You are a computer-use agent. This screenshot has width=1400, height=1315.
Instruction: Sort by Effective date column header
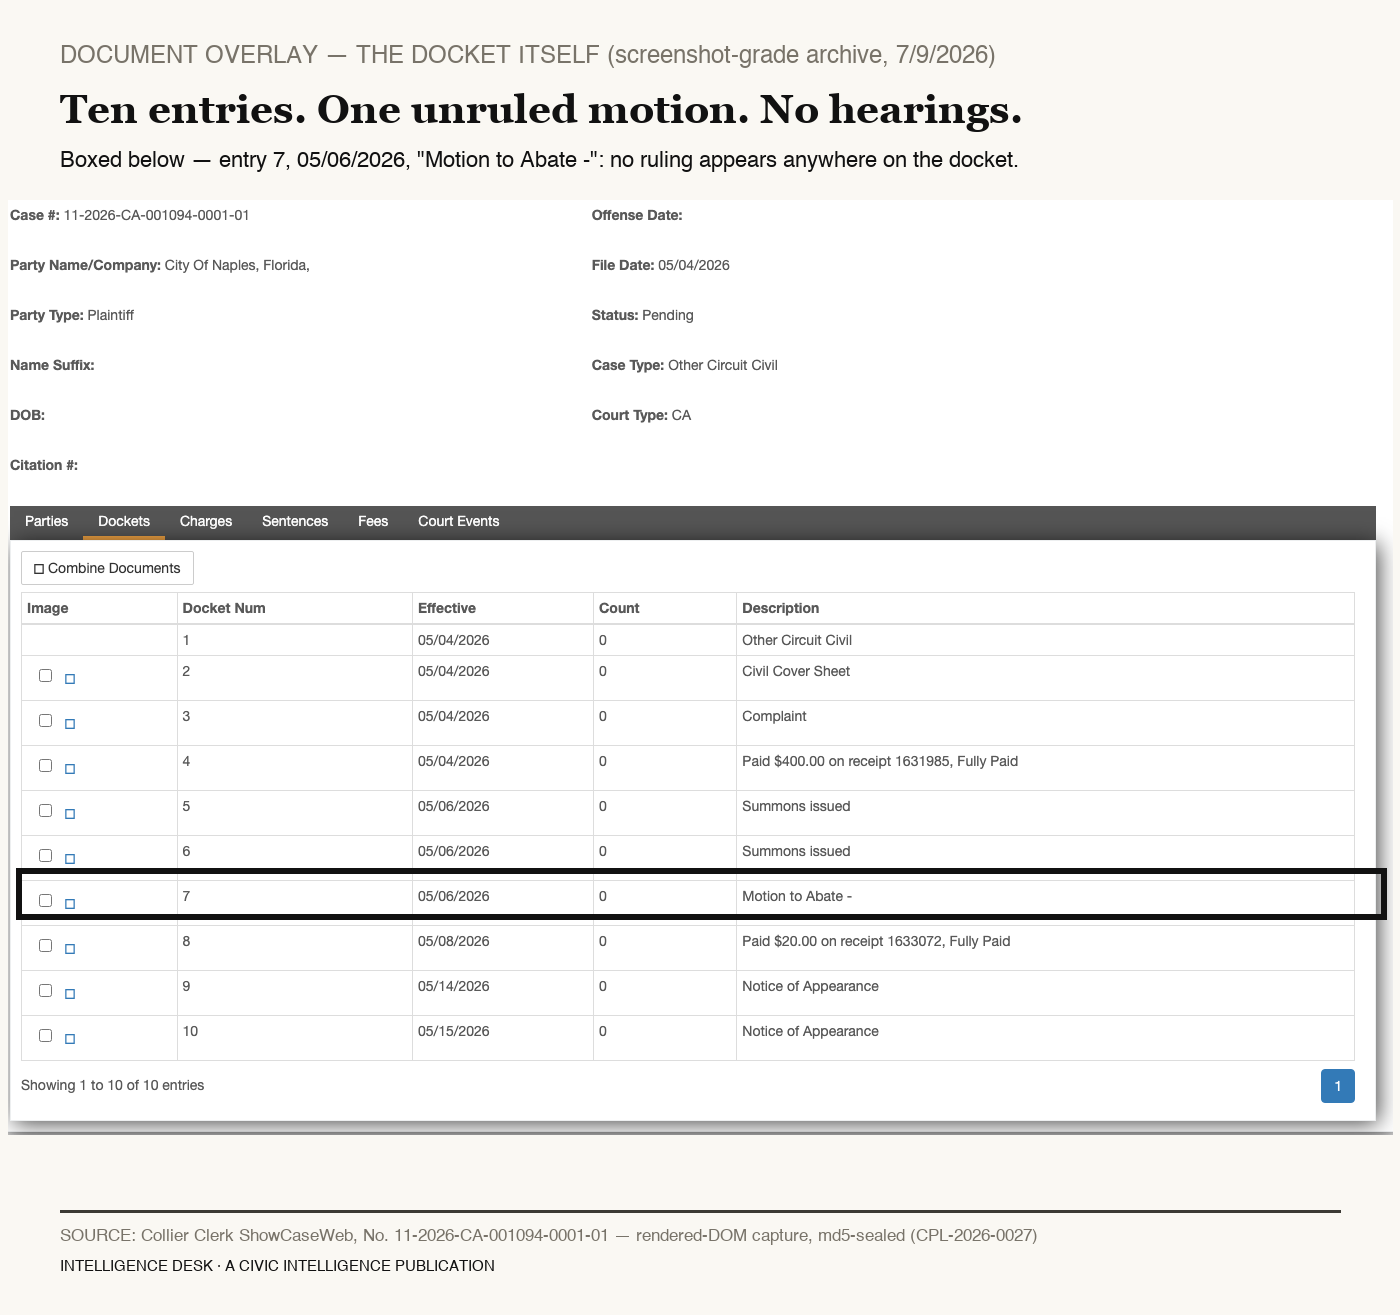(503, 608)
